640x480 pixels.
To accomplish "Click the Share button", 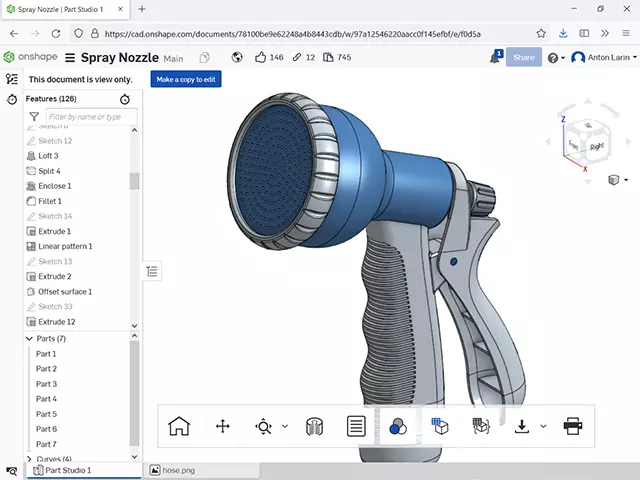I will 524,58.
